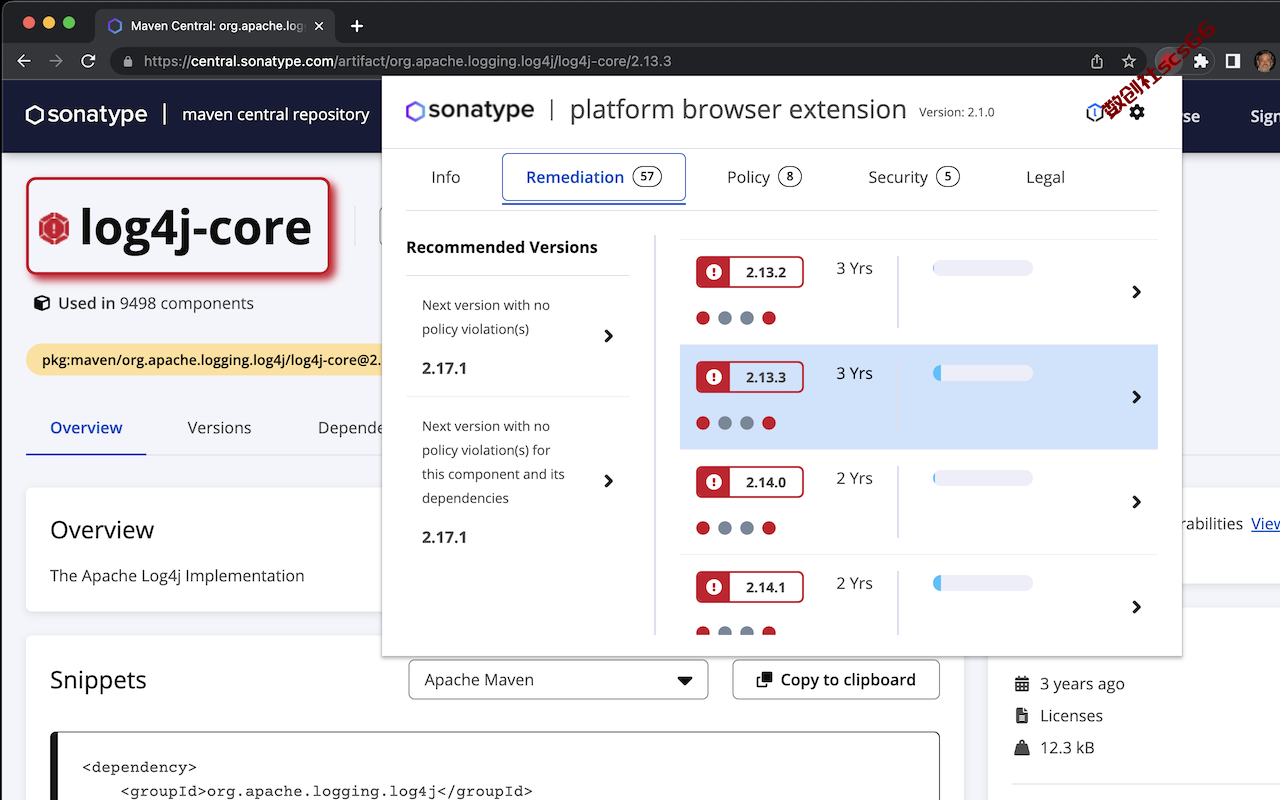
Task: Click the Chrome profile avatar
Action: [x=1265, y=61]
